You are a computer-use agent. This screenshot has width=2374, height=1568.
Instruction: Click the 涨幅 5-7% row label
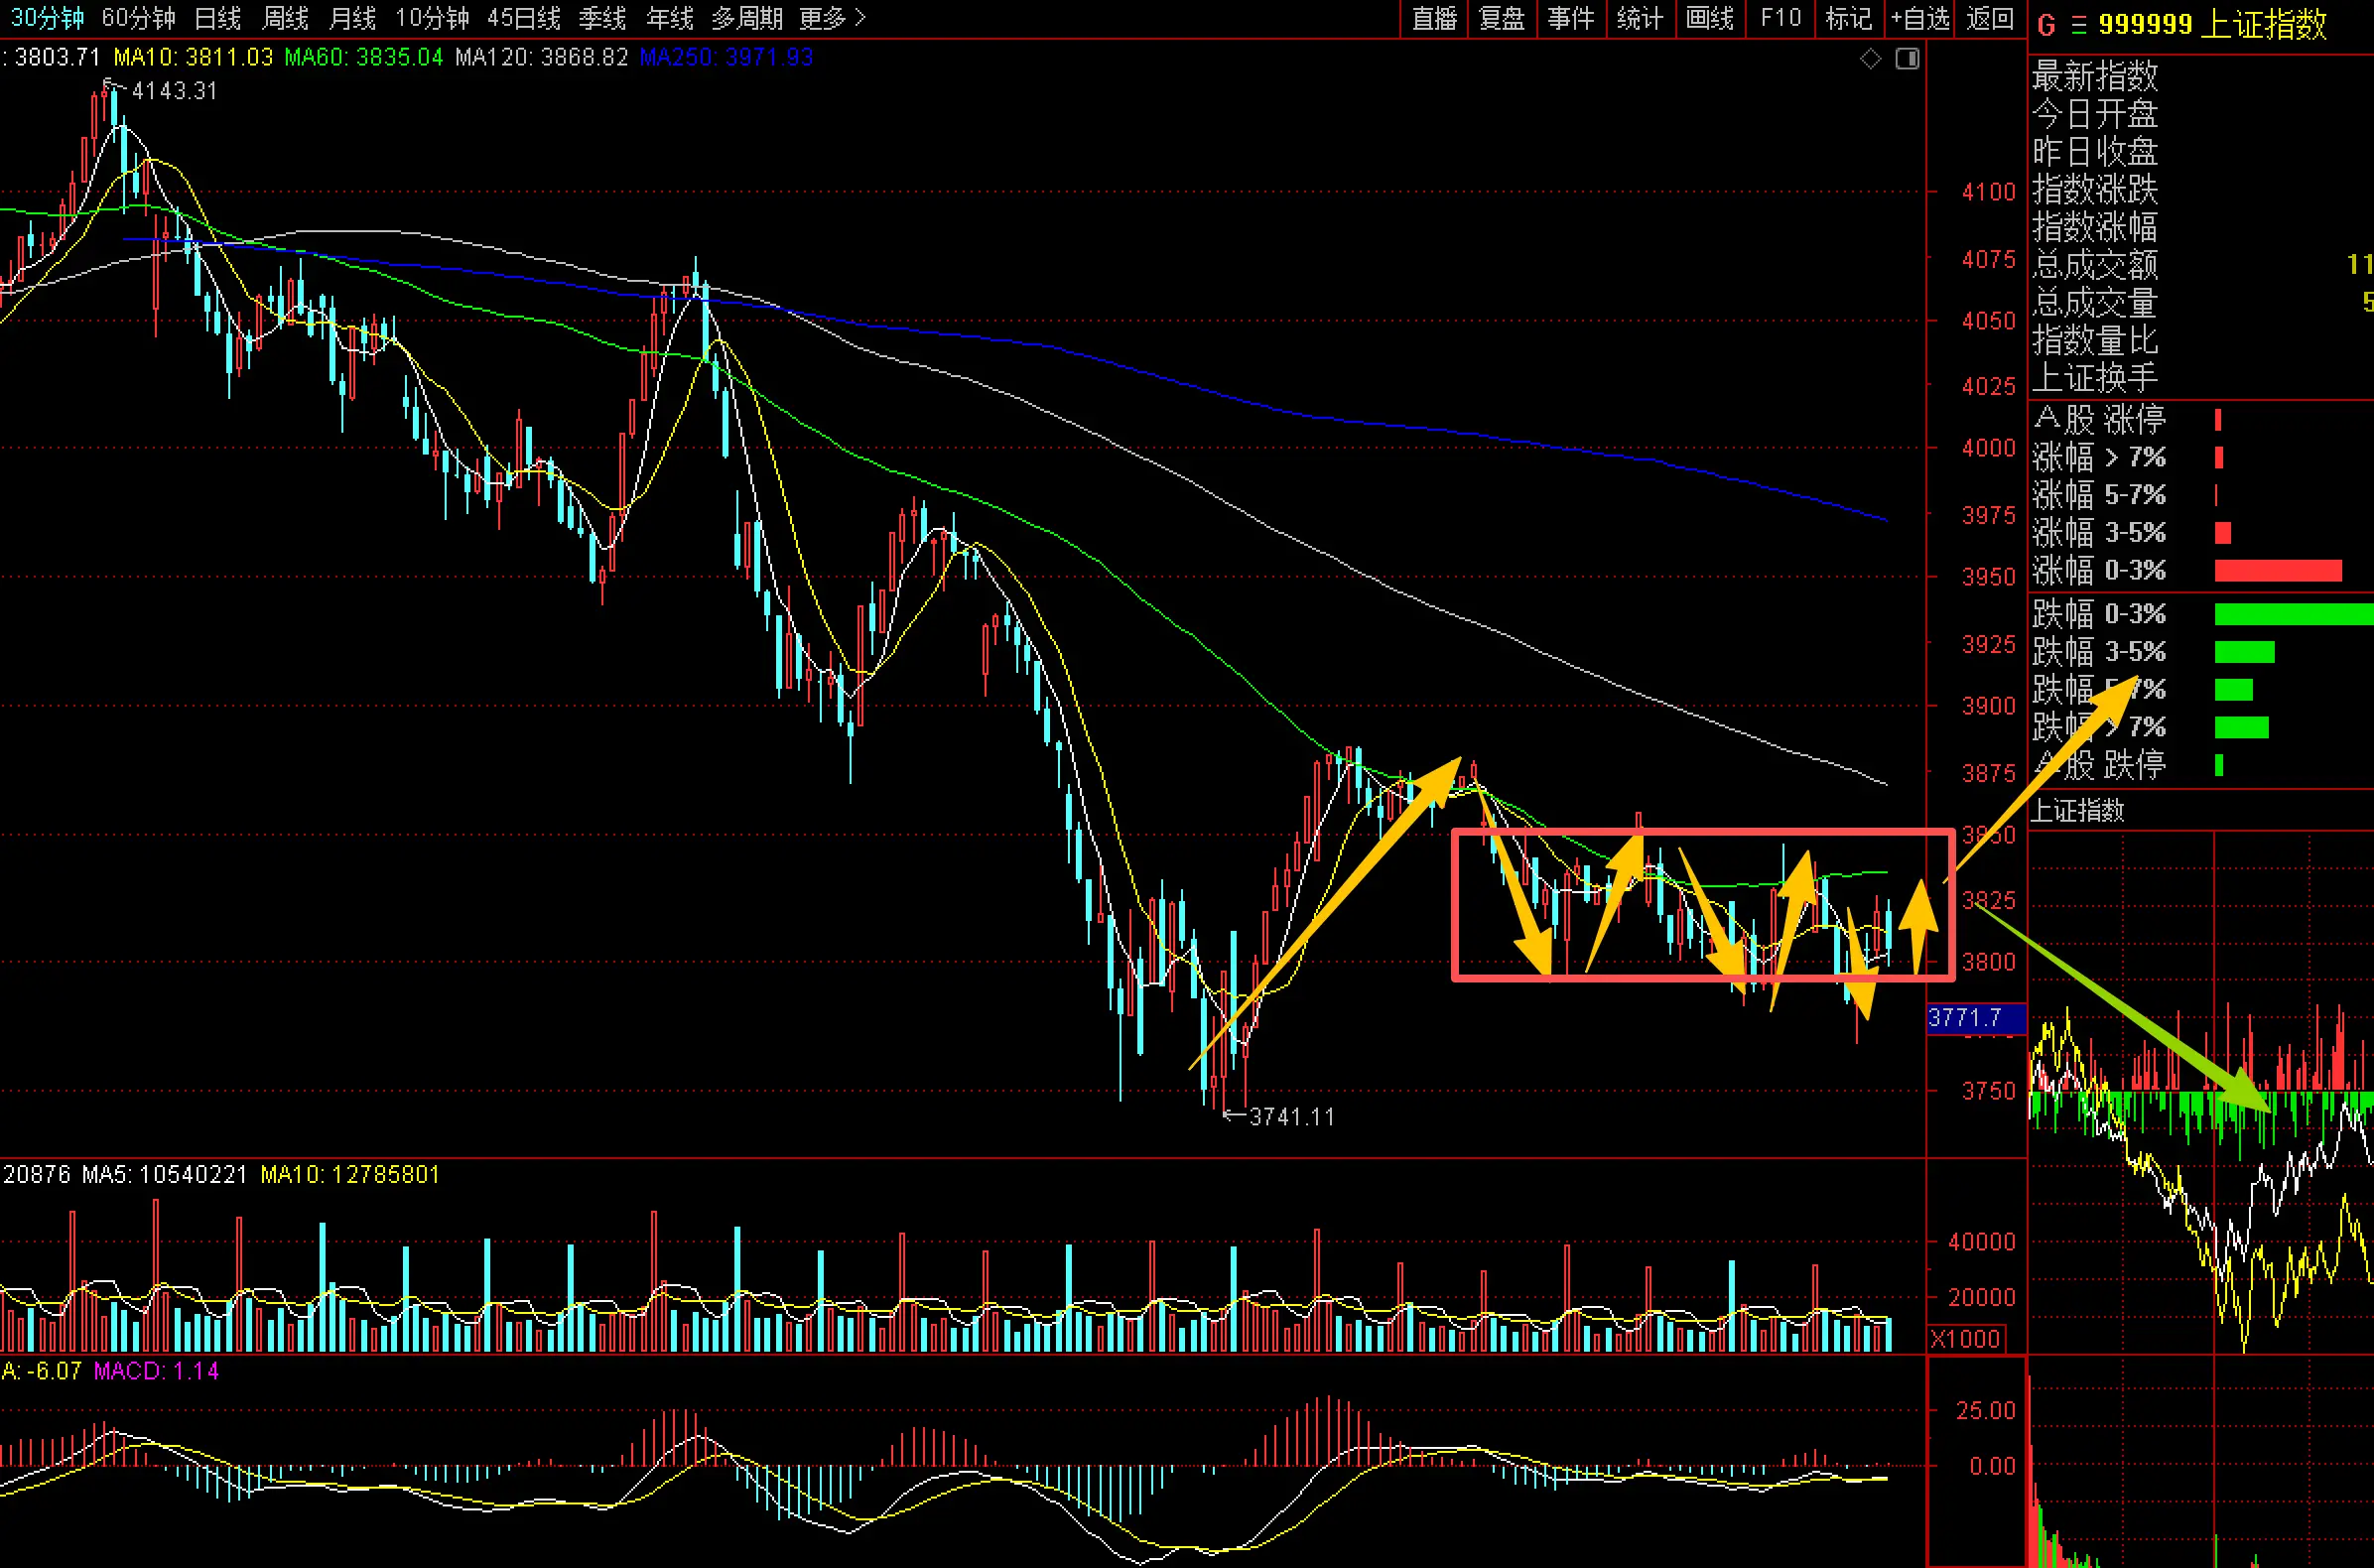pos(2099,495)
